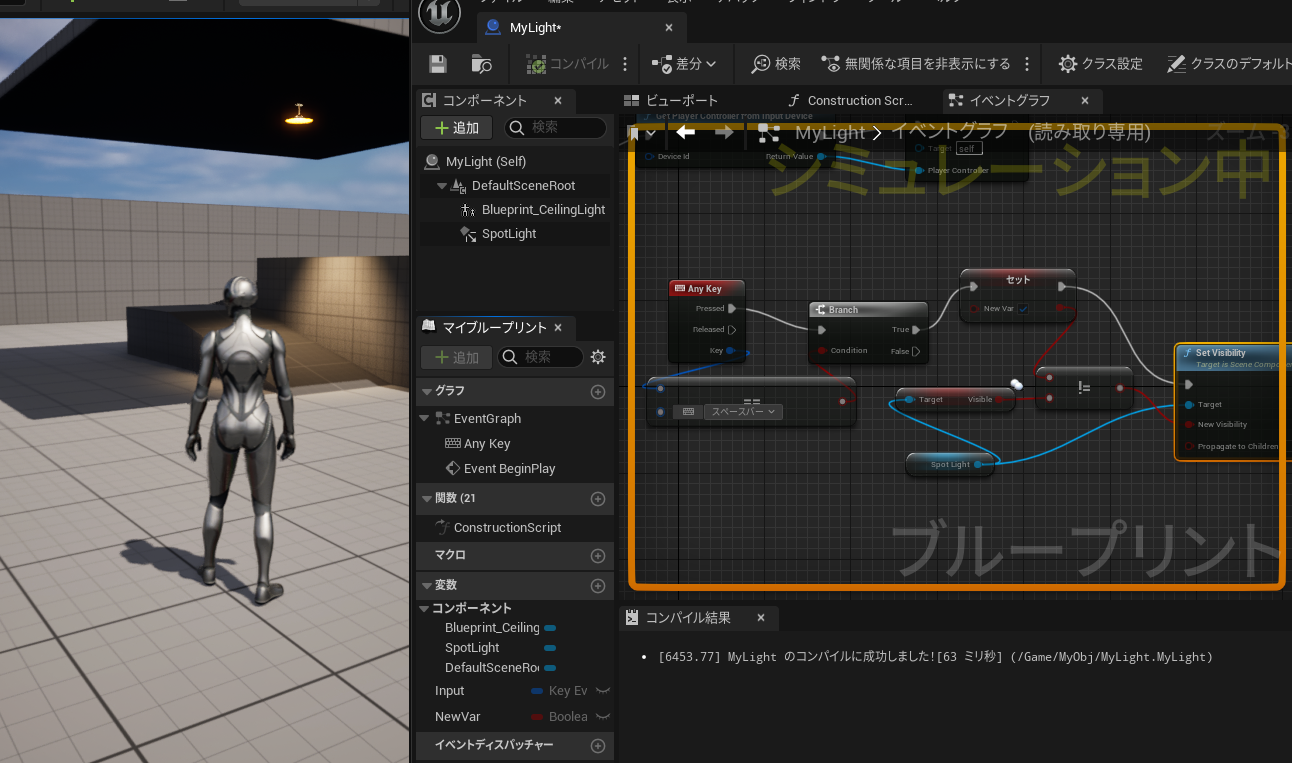1292x763 pixels.
Task: Collapse the コンポーネント variables category
Action: click(x=424, y=608)
